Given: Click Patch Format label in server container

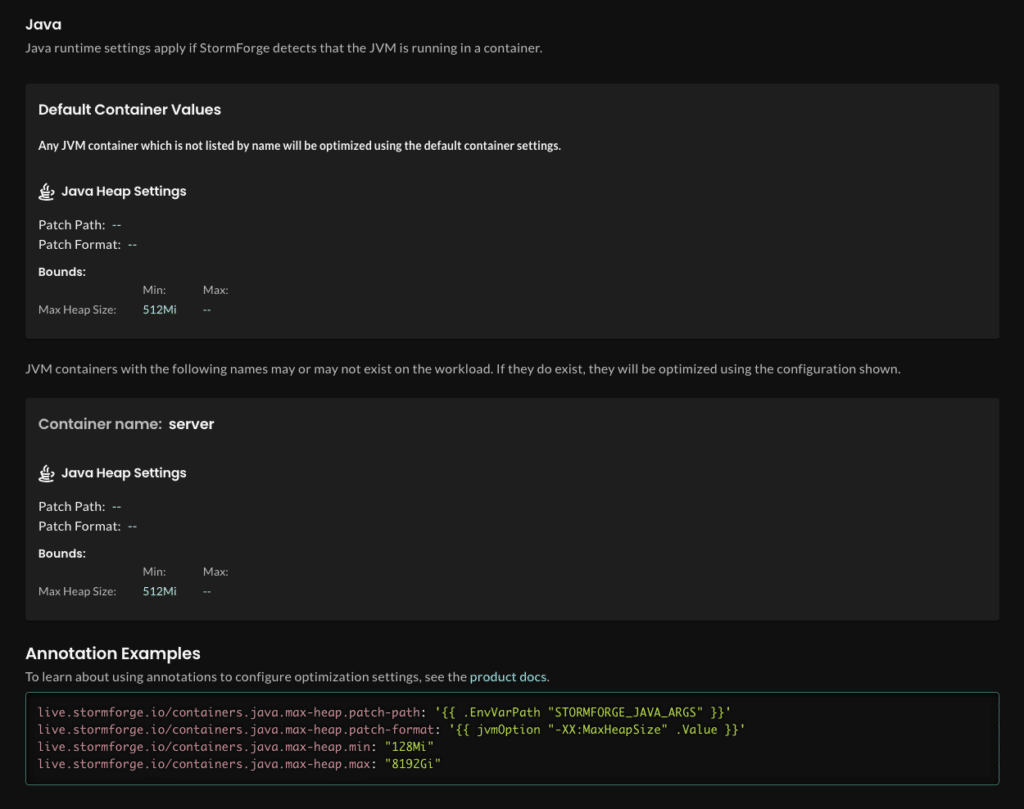Looking at the screenshot, I should 79,526.
